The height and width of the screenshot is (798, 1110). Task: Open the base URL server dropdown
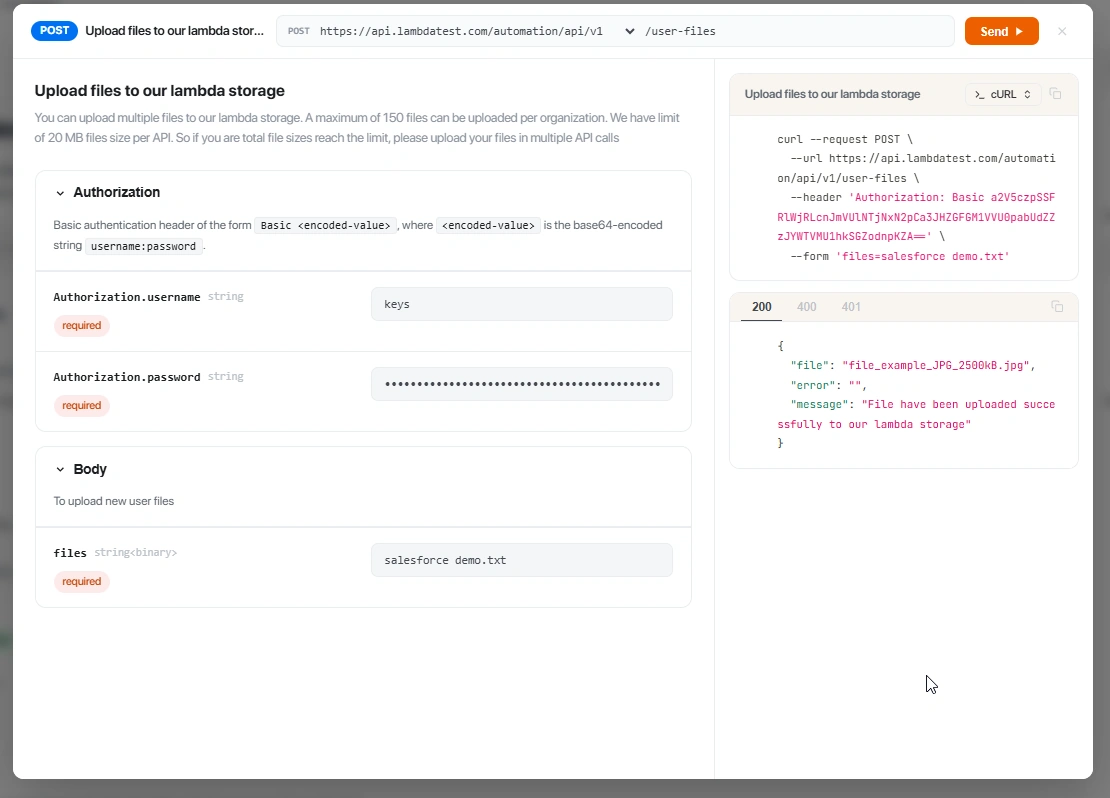(x=629, y=31)
